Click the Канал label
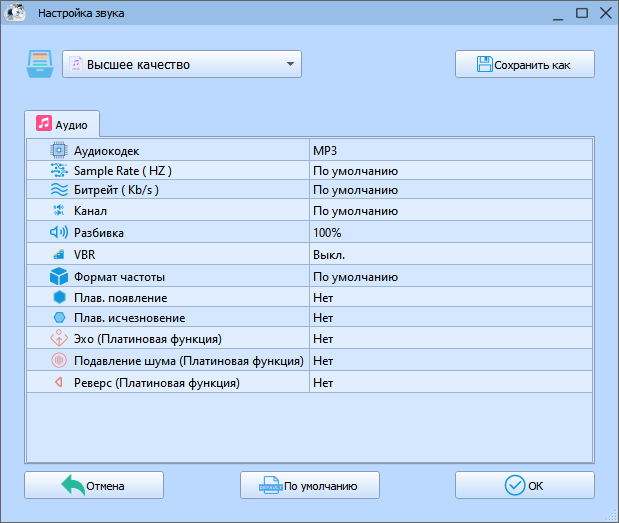The height and width of the screenshot is (523, 619). click(90, 211)
